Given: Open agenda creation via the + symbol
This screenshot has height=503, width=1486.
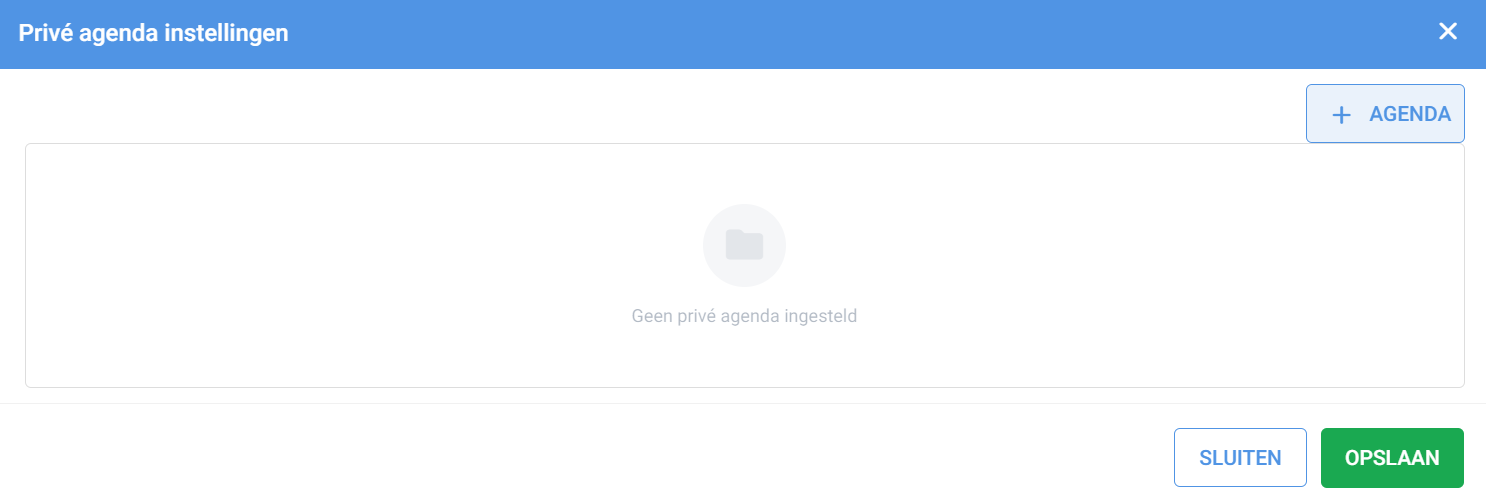Looking at the screenshot, I should tap(1341, 115).
